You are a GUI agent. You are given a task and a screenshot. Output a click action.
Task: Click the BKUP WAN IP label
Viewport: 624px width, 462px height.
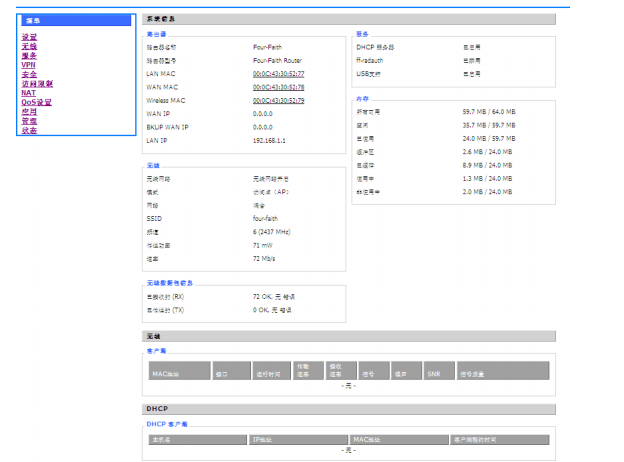[168, 127]
